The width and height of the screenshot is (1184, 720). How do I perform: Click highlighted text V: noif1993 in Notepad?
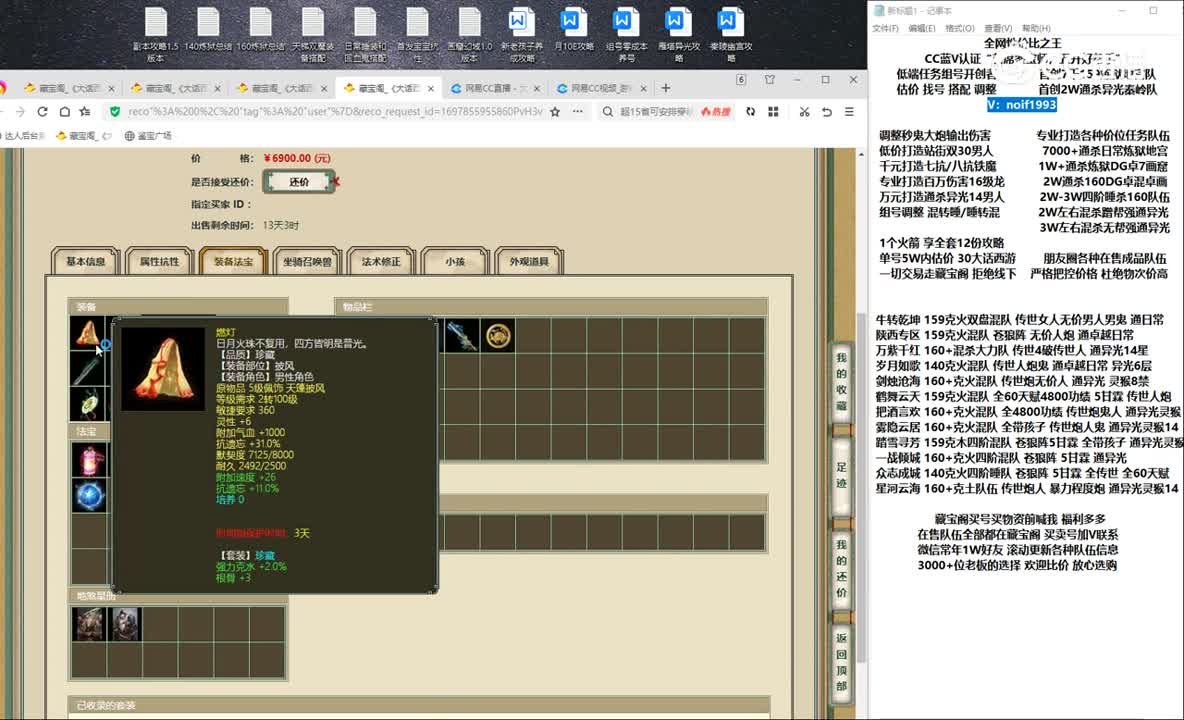[1021, 105]
